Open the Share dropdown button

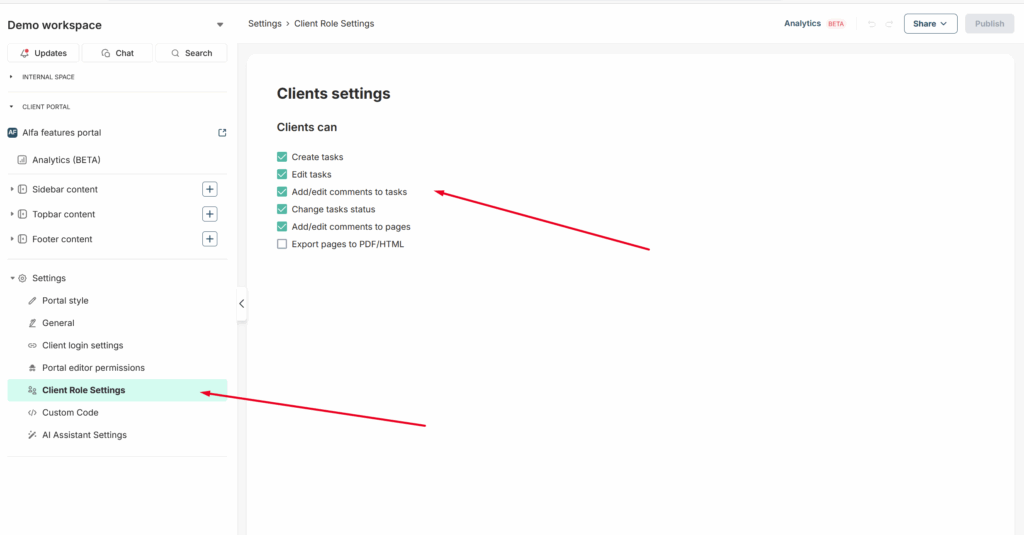coord(931,24)
